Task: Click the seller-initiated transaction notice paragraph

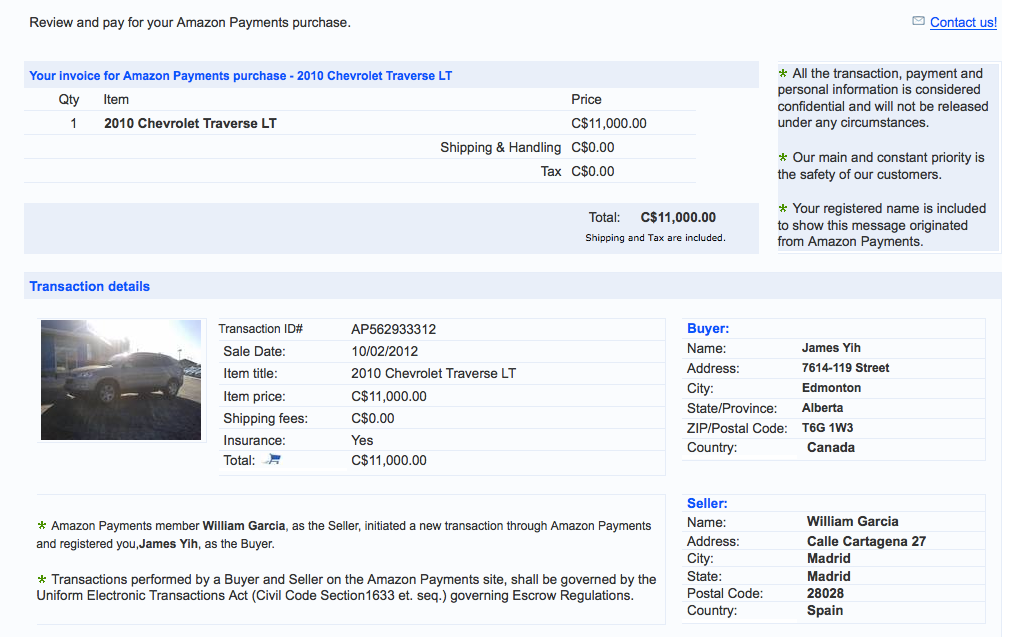Action: click(344, 535)
